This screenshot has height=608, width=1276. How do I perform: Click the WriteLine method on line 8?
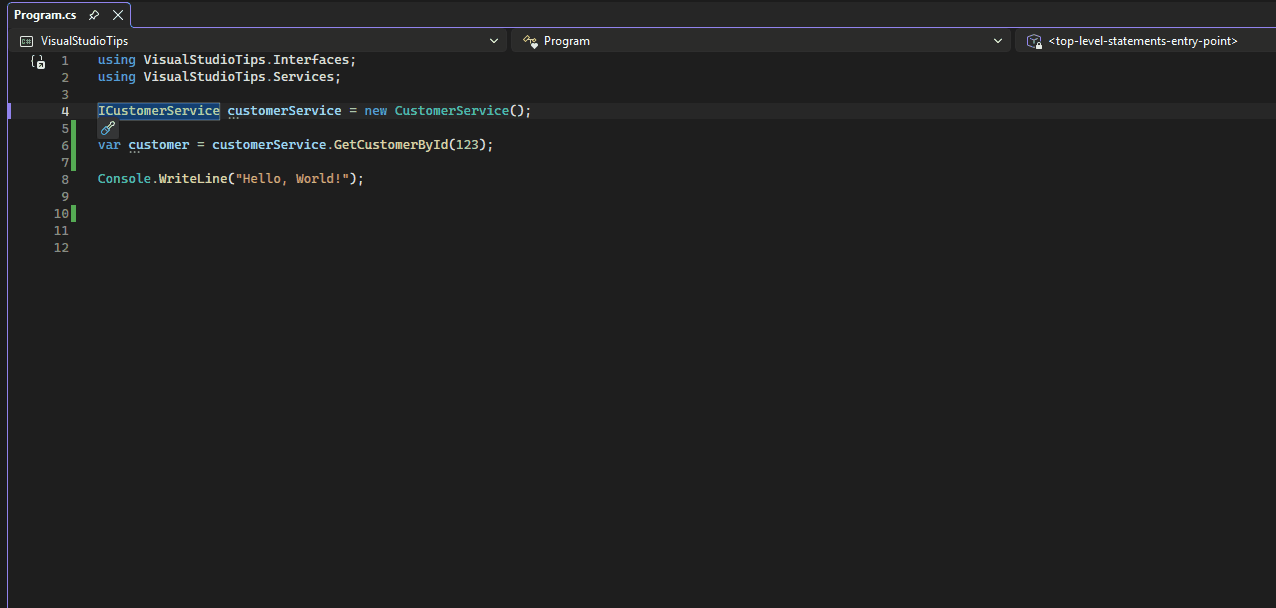click(x=192, y=179)
